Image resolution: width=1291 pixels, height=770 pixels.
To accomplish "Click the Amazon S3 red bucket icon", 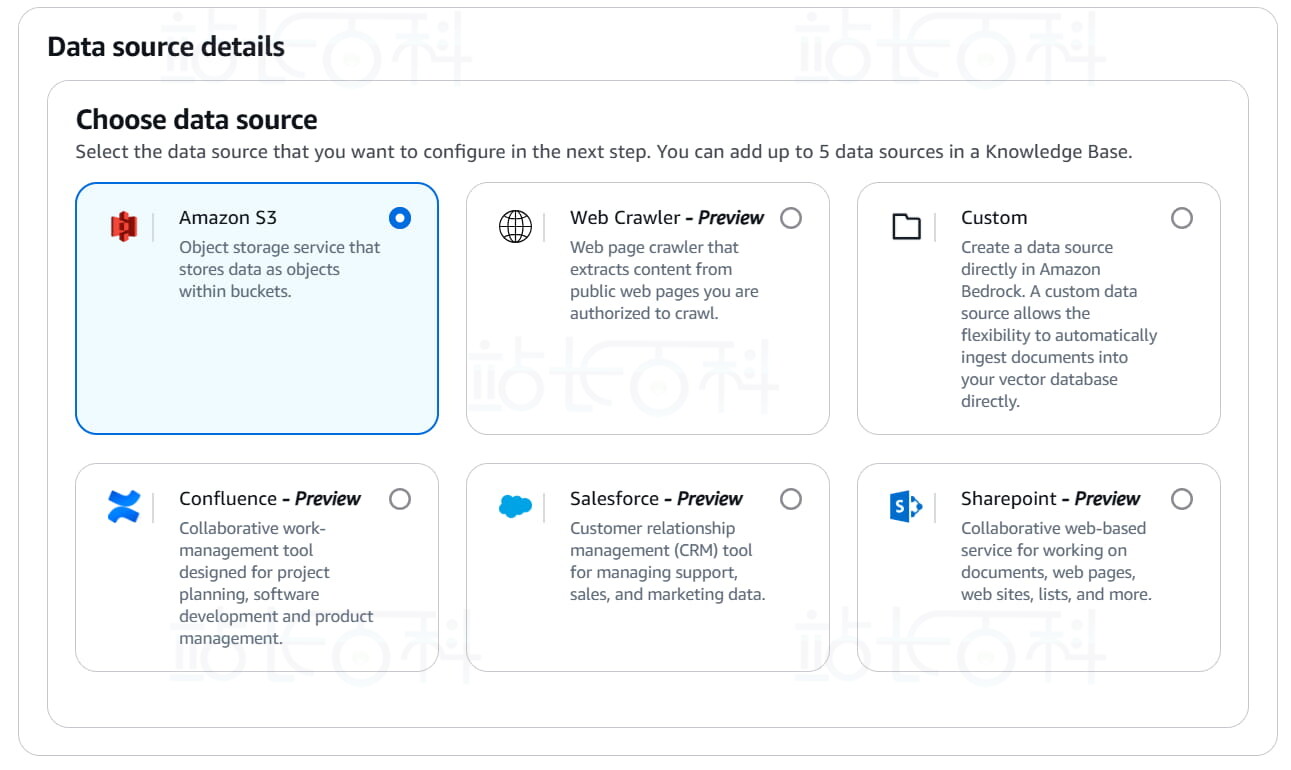I will point(123,227).
